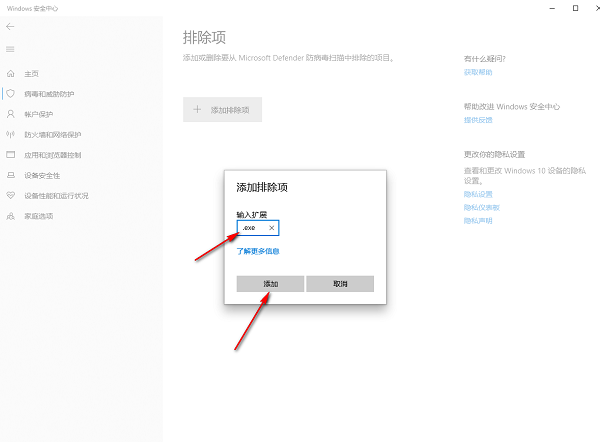Open 主页 in the sidebar

31,74
